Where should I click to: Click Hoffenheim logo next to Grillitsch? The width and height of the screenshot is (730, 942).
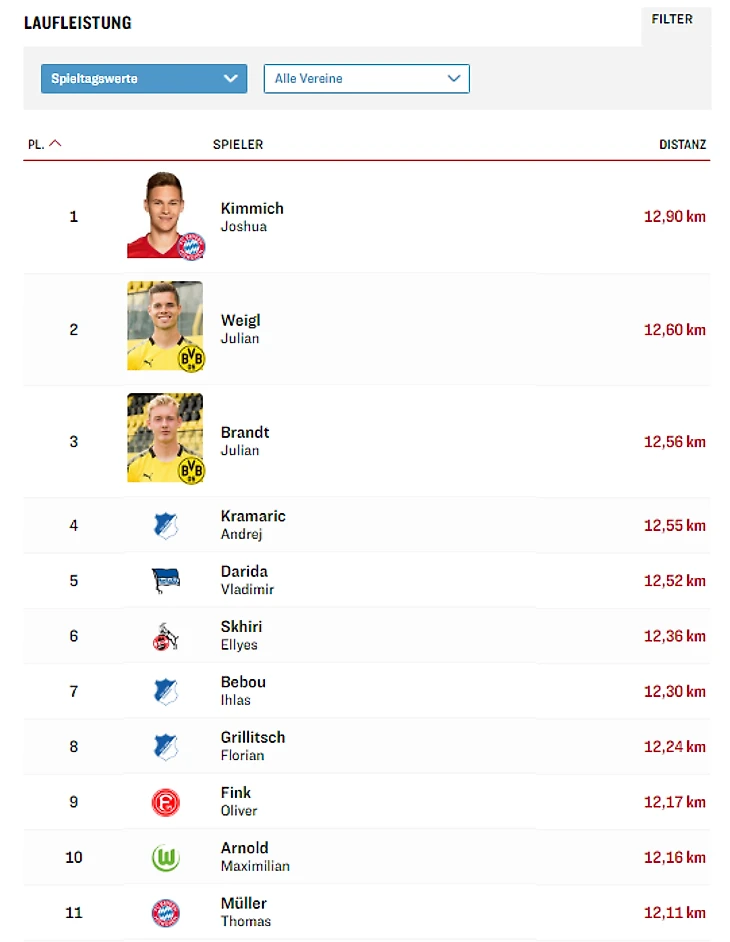pyautogui.click(x=166, y=747)
